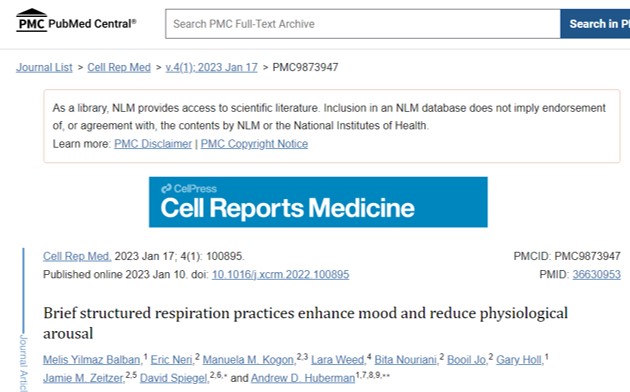Open the Cell Rep Med breadcrumb link
The height and width of the screenshot is (392, 630).
click(119, 67)
